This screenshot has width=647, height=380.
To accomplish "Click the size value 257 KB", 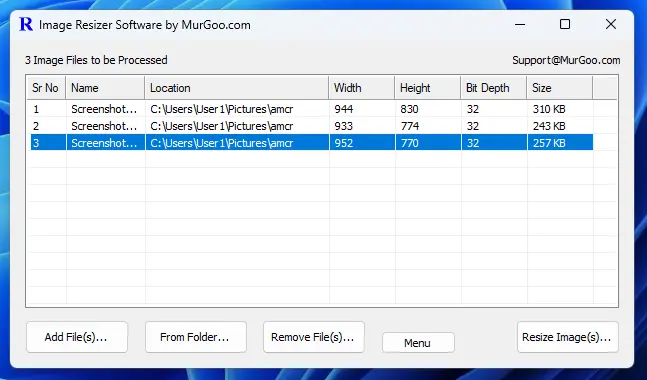I will 549,143.
